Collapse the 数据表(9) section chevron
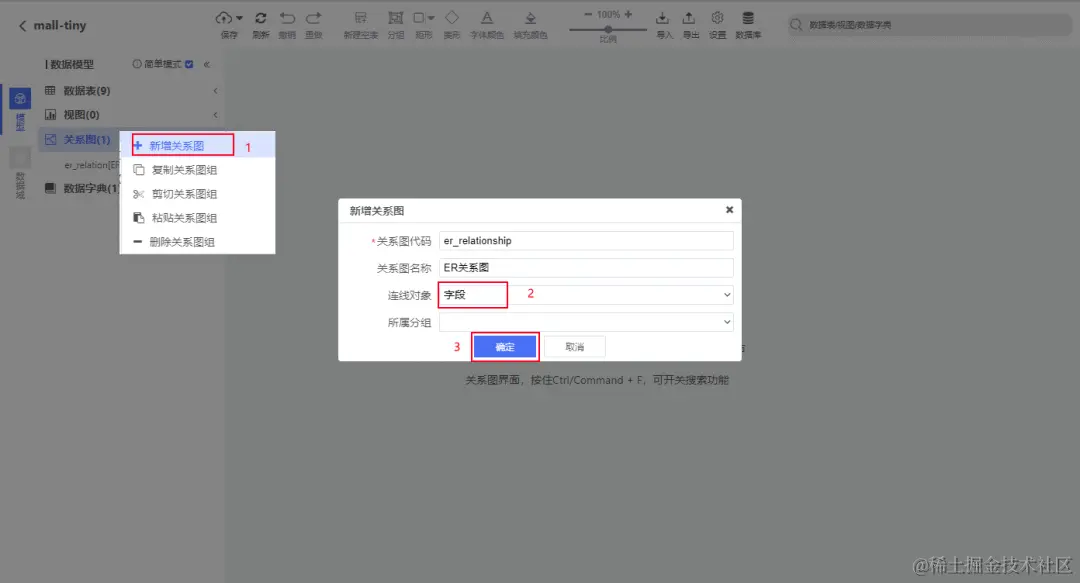The height and width of the screenshot is (583, 1080). pyautogui.click(x=215, y=90)
